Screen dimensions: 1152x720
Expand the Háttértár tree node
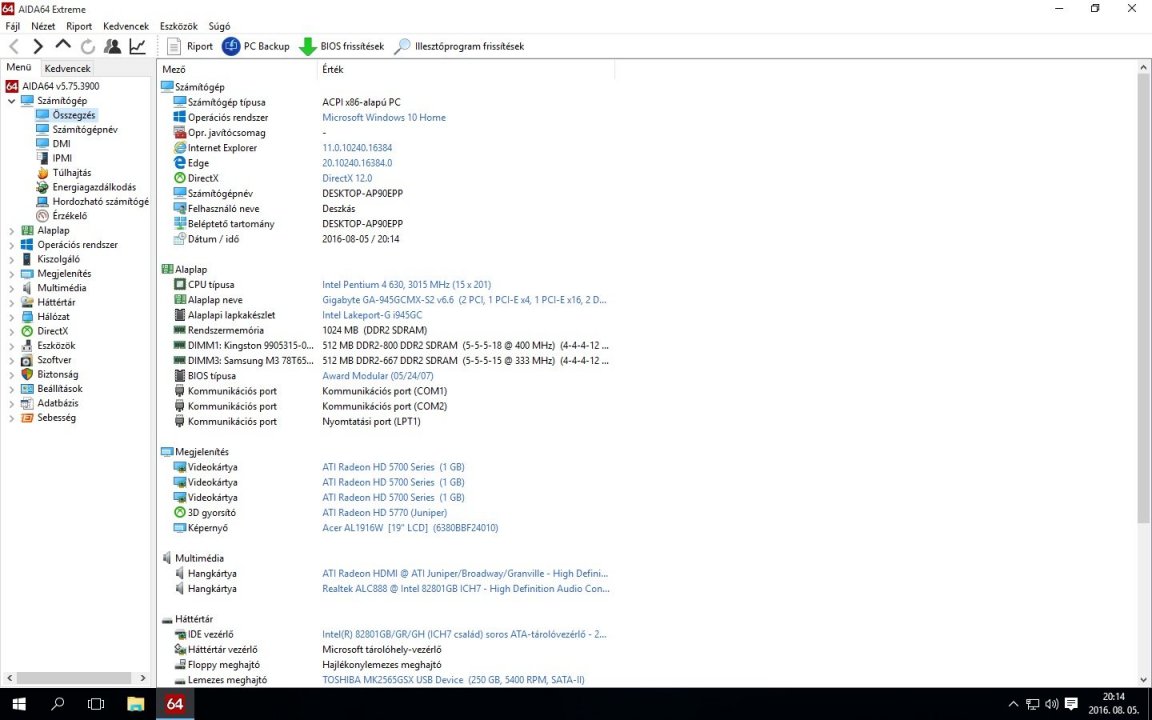[11, 302]
